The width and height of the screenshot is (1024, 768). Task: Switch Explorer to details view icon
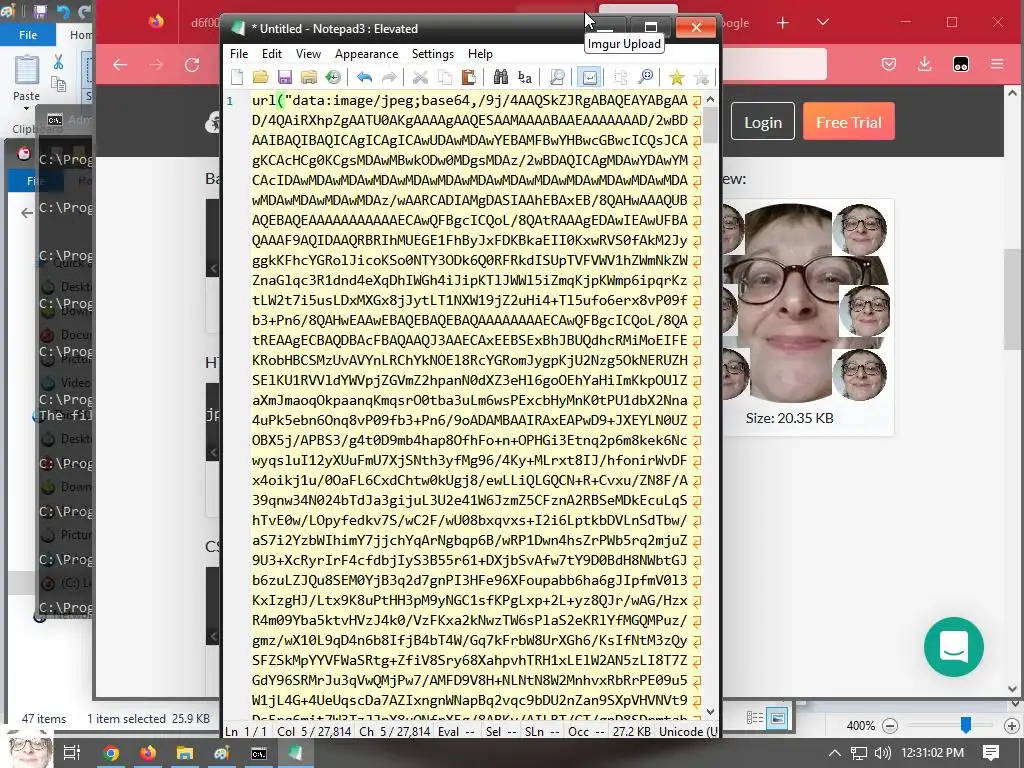tap(754, 718)
